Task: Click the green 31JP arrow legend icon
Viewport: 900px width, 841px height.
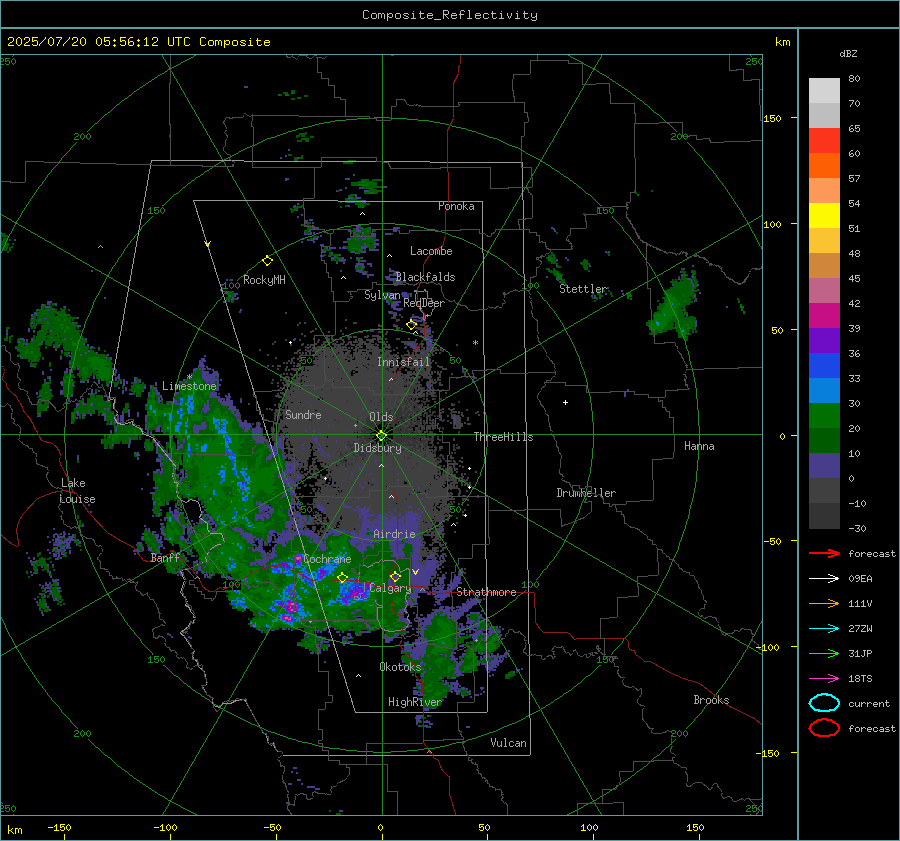Action: 824,653
